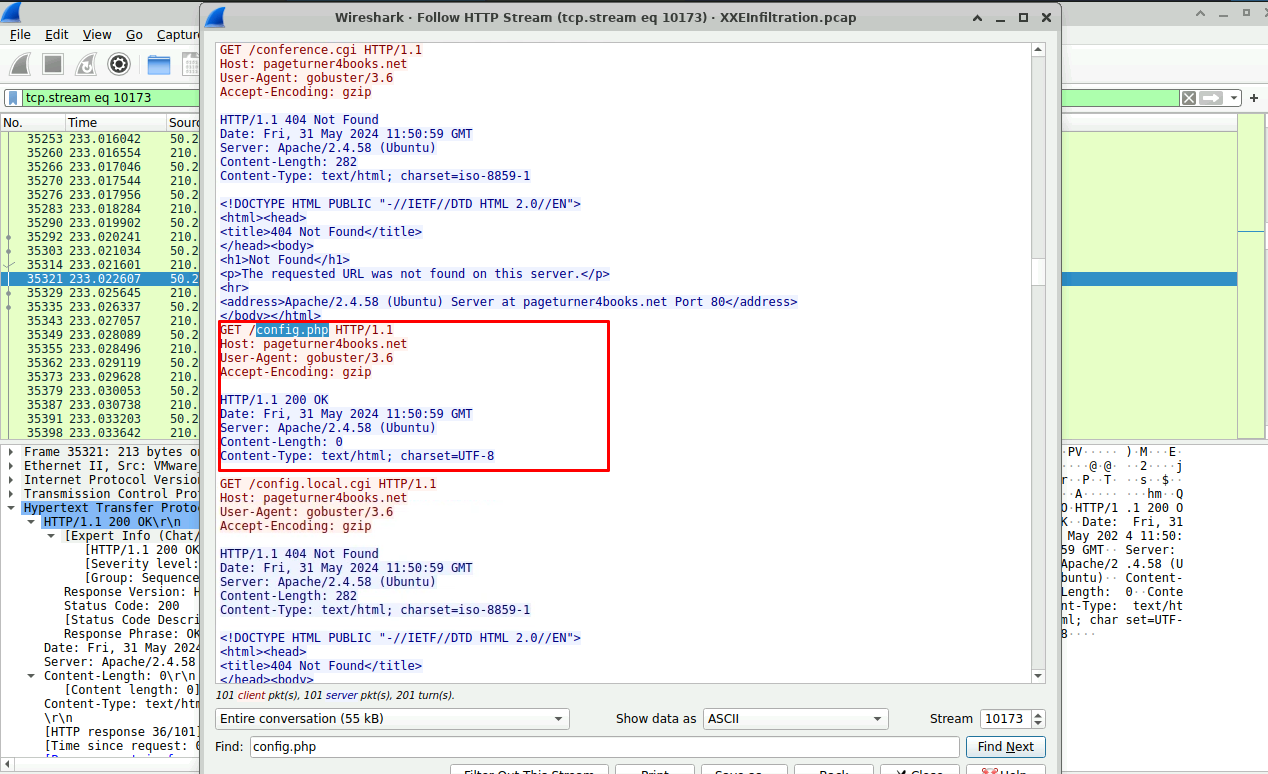Expand the Ethernet II tree node
The image size is (1268, 774).
(x=11, y=466)
